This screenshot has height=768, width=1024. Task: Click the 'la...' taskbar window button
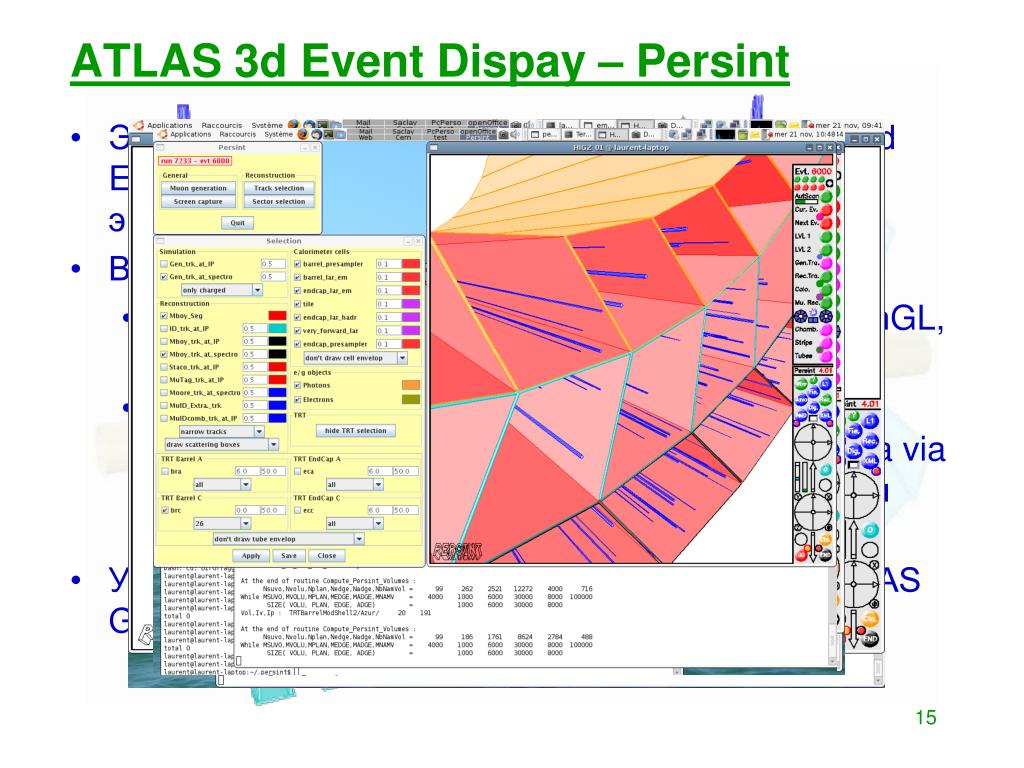click(560, 125)
